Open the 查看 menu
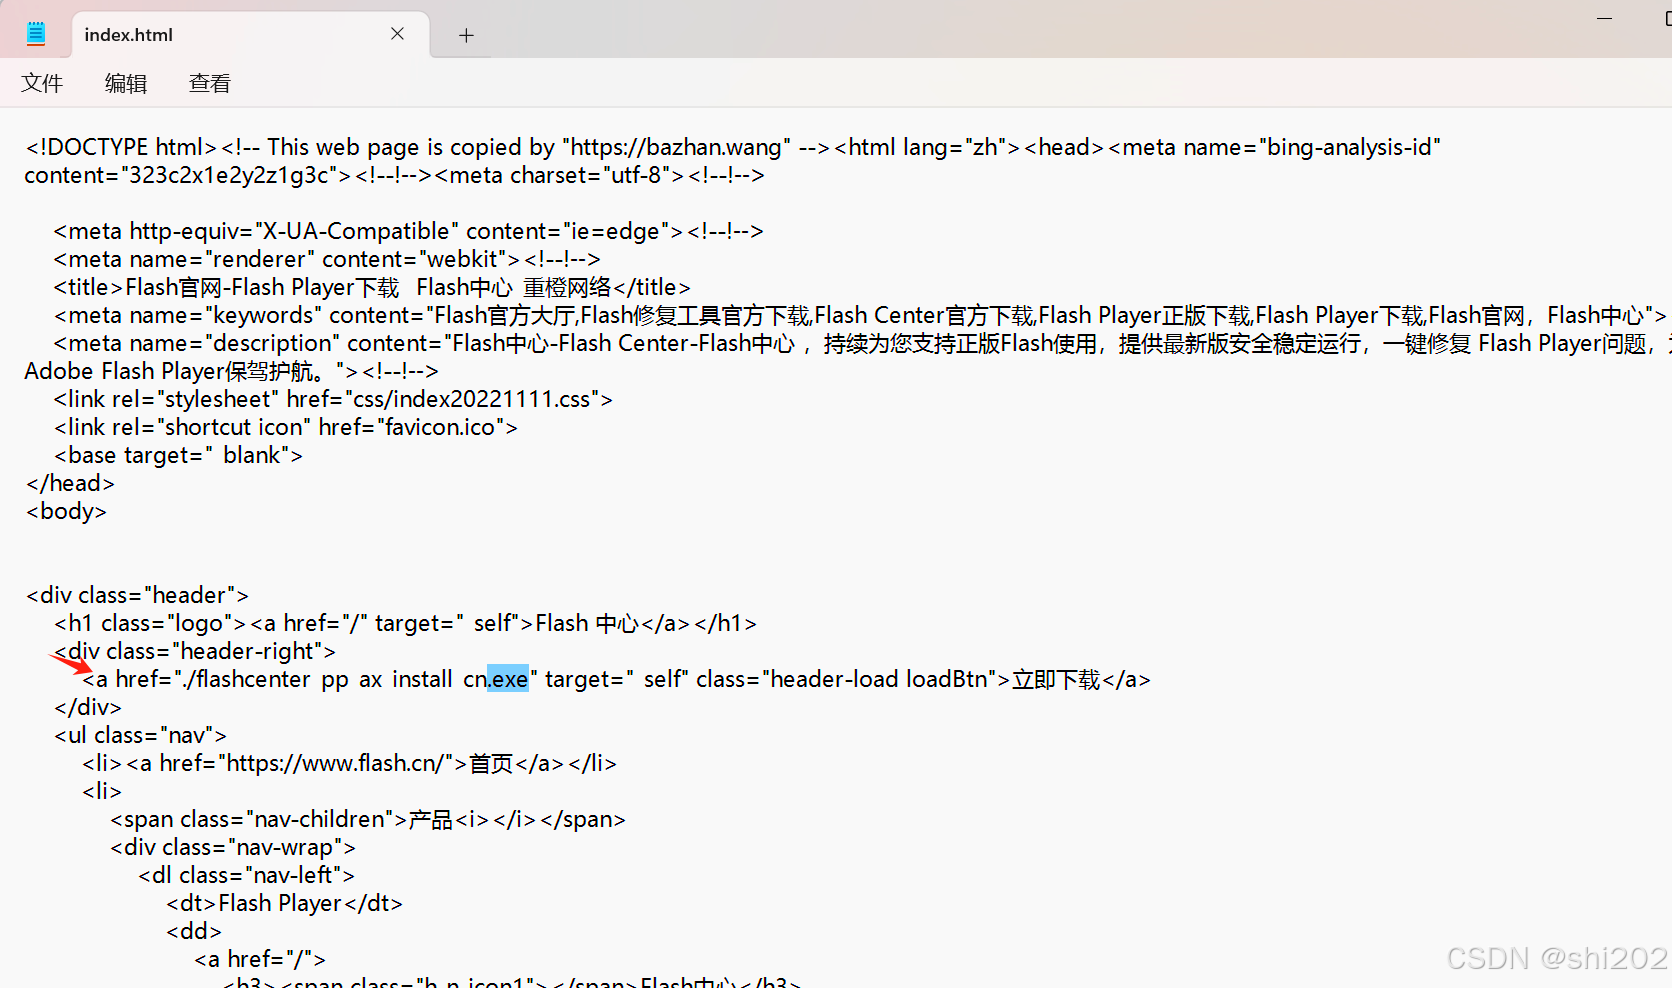 click(210, 83)
